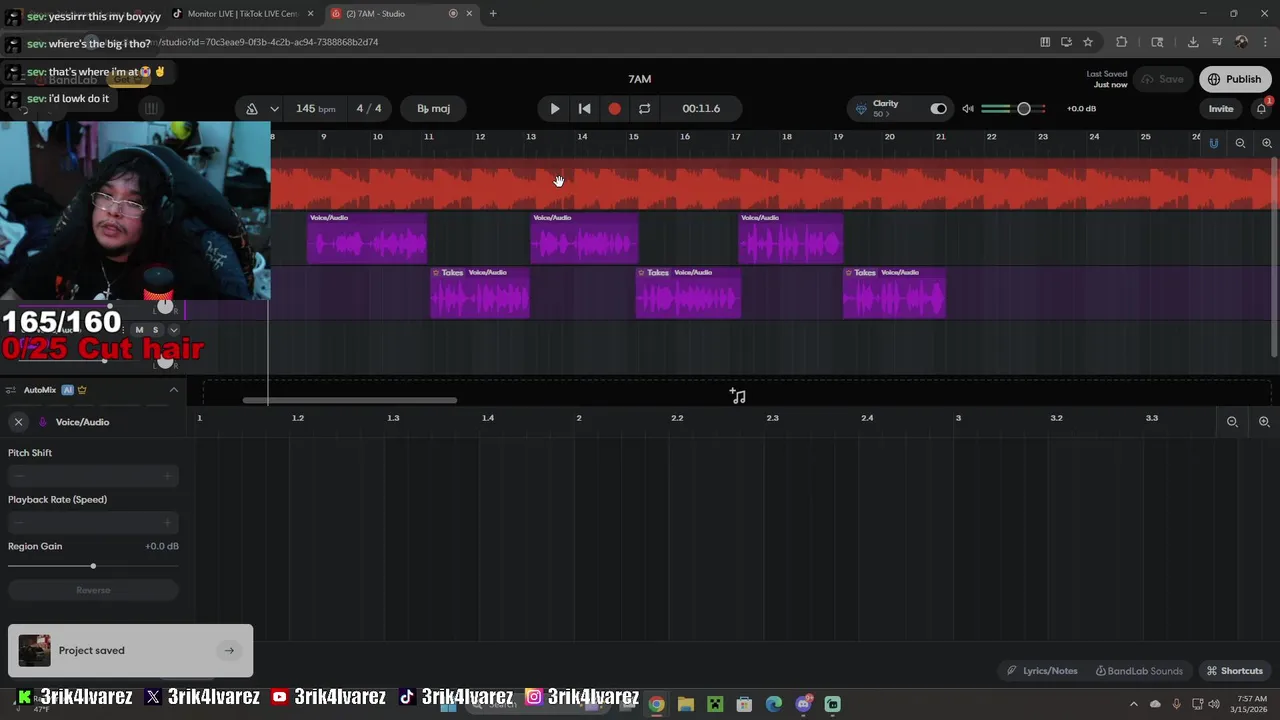Screen dimensions: 1280x720
Task: Open the 4 / 4 time signature selector
Action: 369,108
